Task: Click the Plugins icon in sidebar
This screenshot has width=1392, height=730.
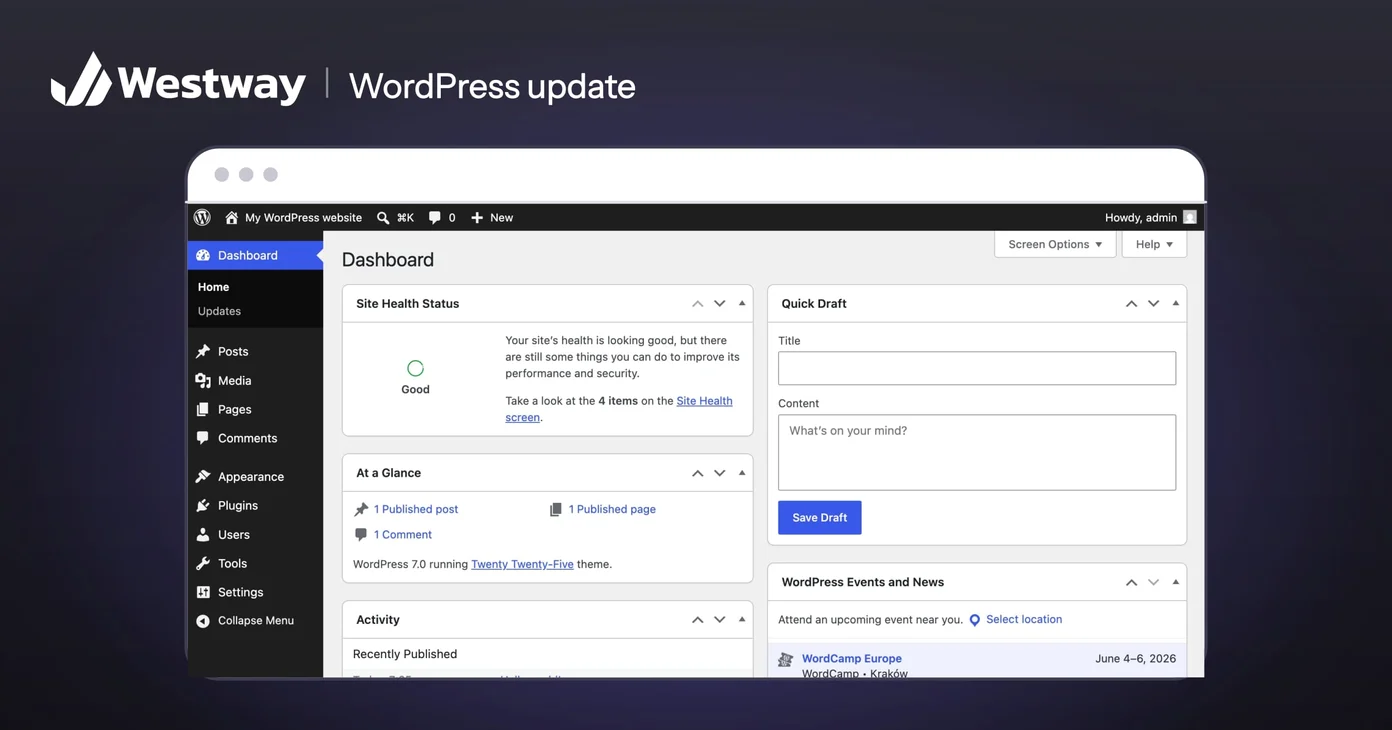Action: (203, 505)
